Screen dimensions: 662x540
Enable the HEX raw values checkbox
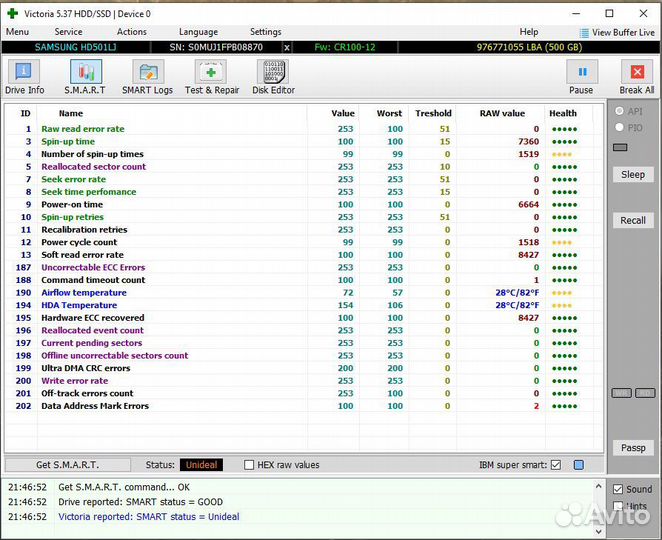pyautogui.click(x=250, y=465)
